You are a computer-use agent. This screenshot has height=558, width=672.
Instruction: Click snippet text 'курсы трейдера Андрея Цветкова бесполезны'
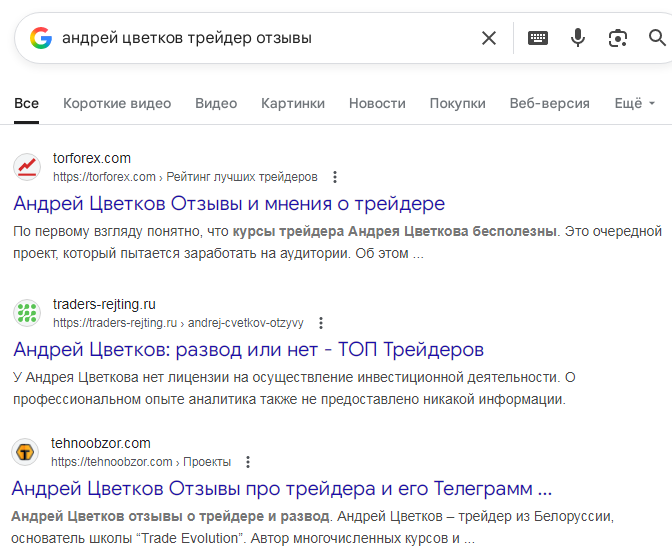click(394, 231)
